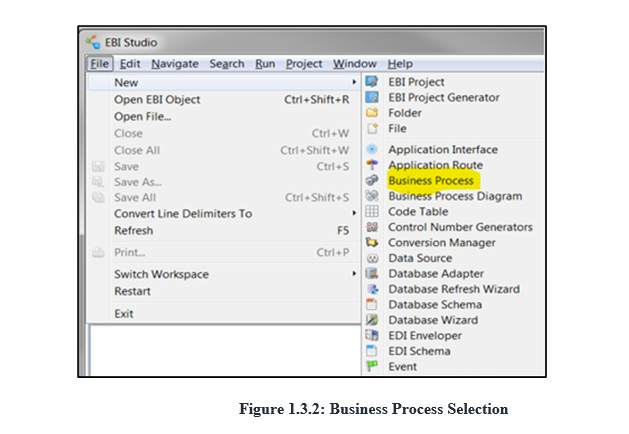This screenshot has width=629, height=434.
Task: Click the Application Route icon
Action: point(372,164)
